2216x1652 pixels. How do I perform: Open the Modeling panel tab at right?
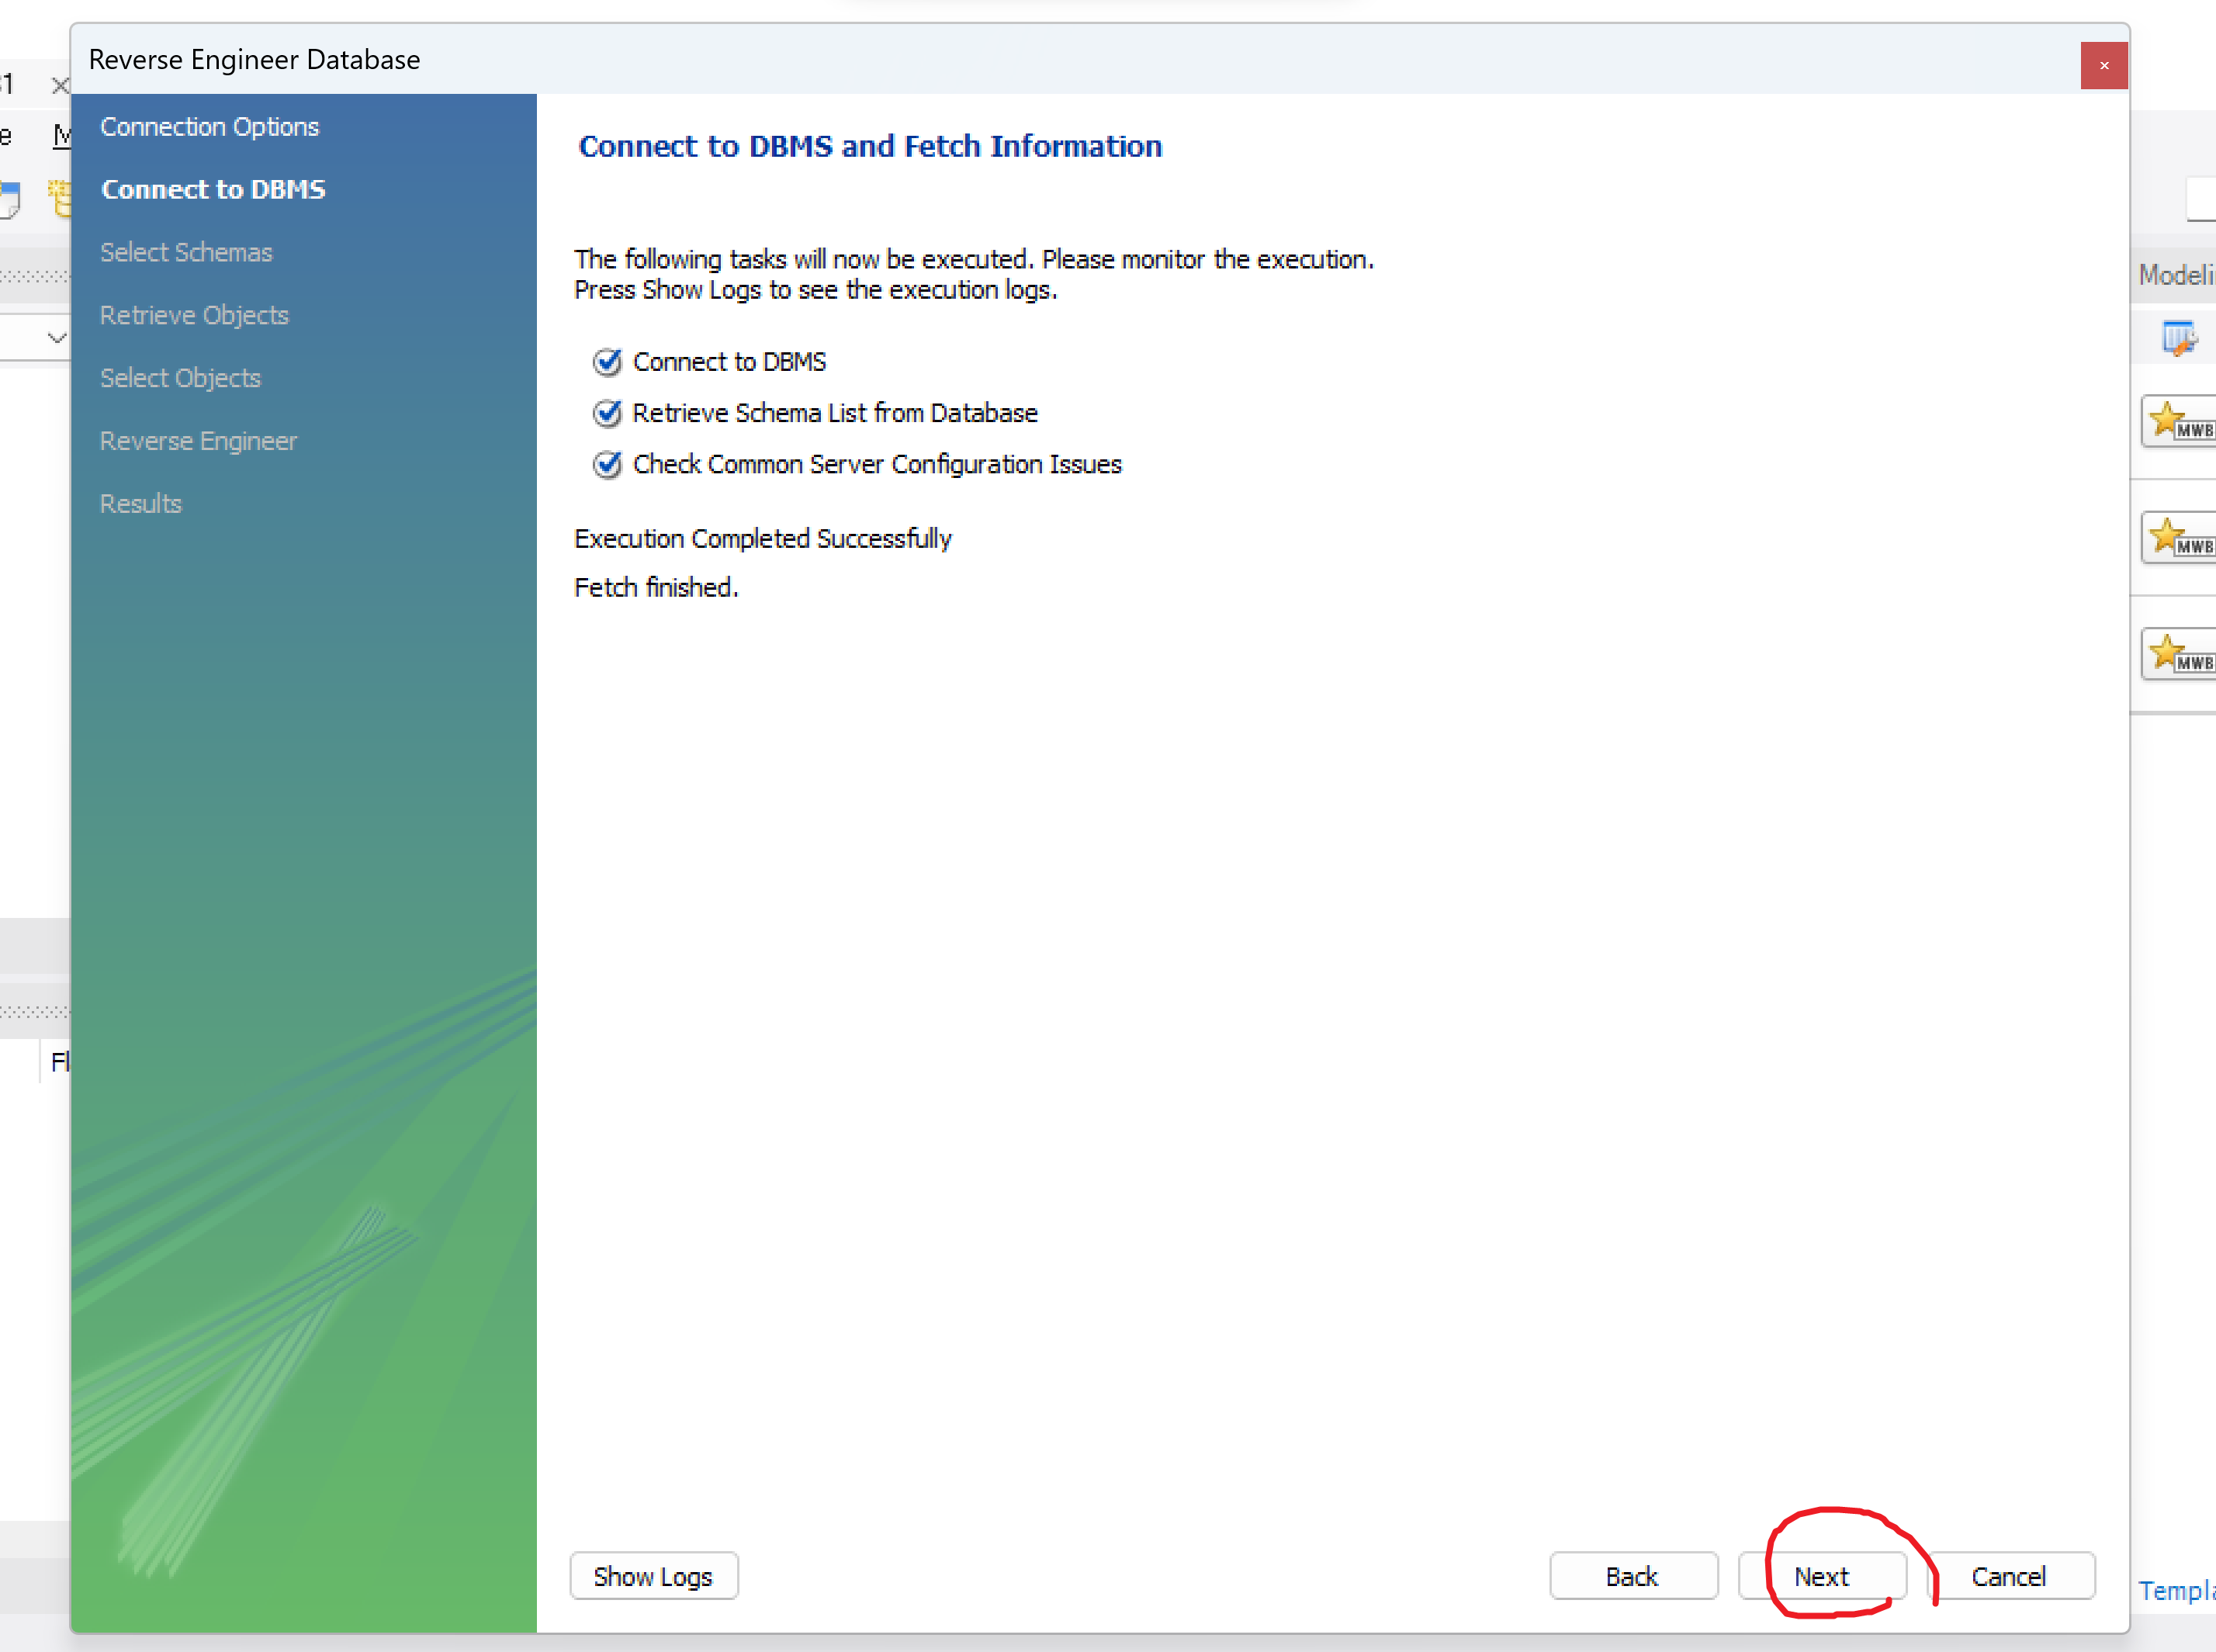point(2176,274)
